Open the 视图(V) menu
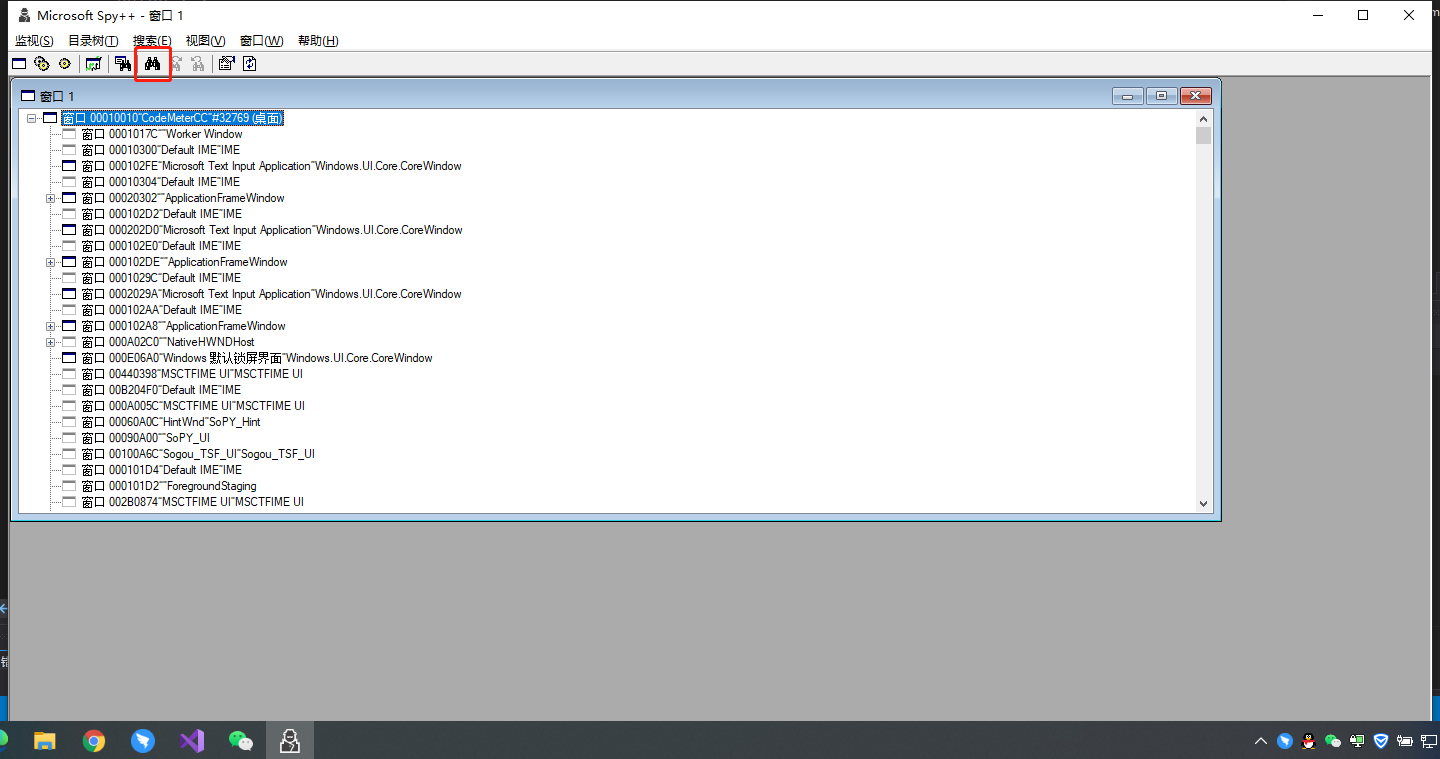1440x759 pixels. [205, 41]
